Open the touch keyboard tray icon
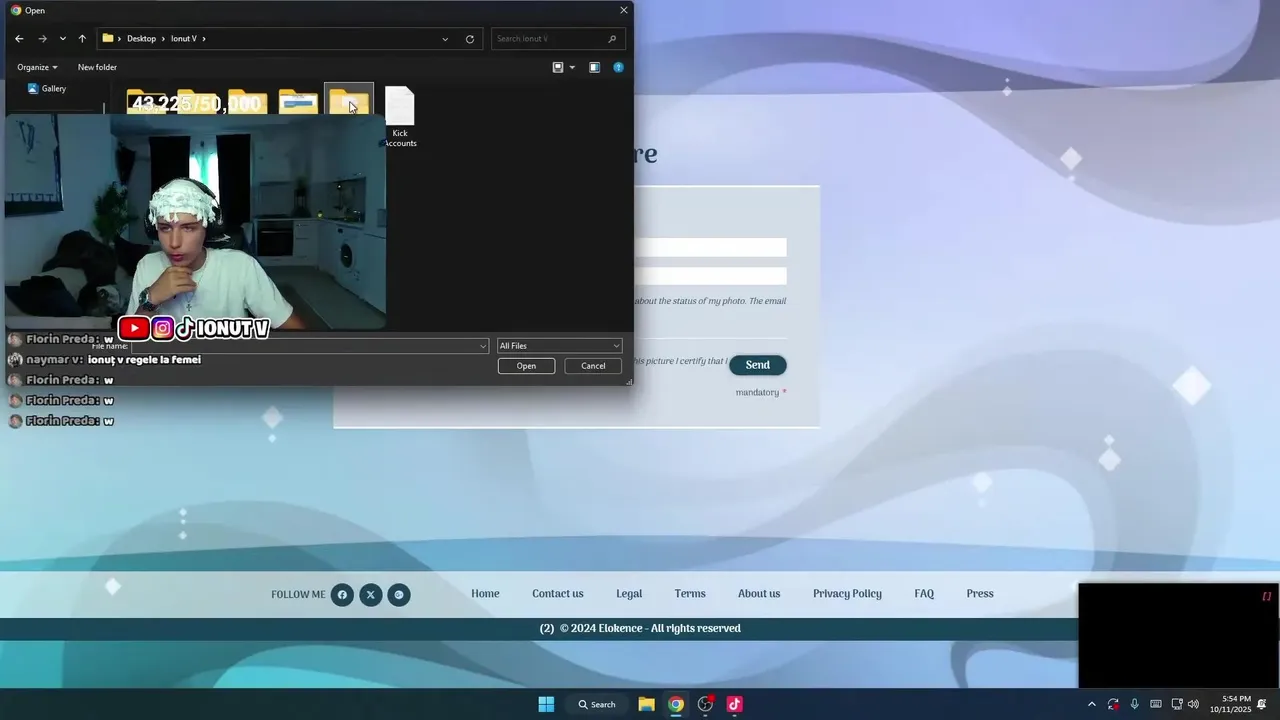This screenshot has width=1280, height=720. [x=1156, y=704]
